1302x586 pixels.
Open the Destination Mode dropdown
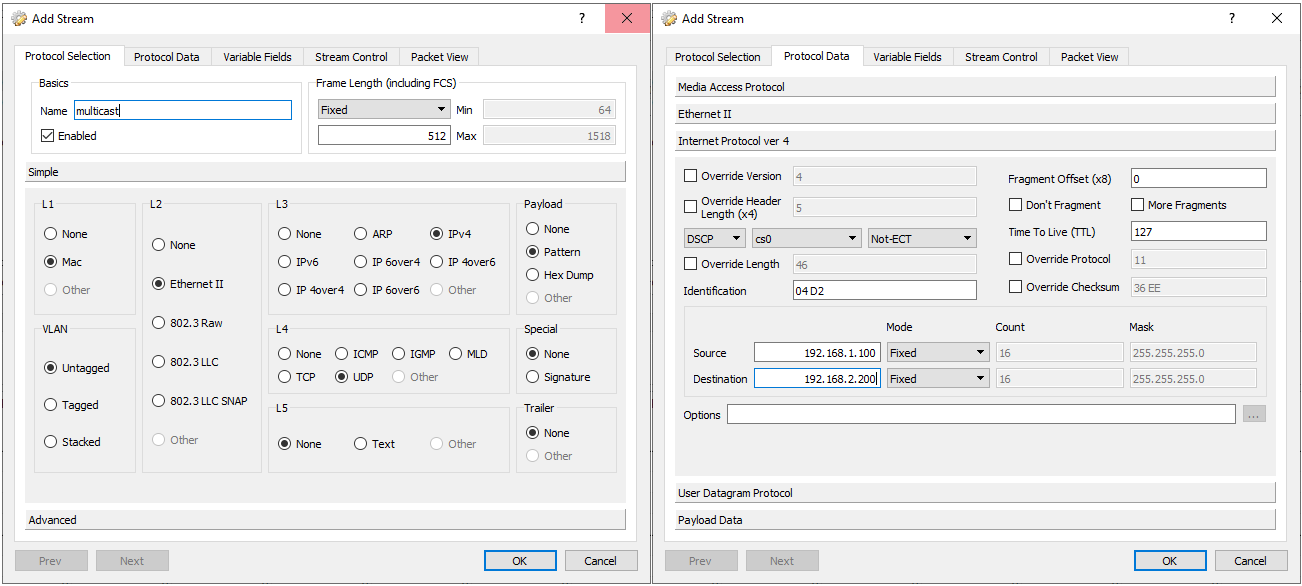click(x=937, y=378)
